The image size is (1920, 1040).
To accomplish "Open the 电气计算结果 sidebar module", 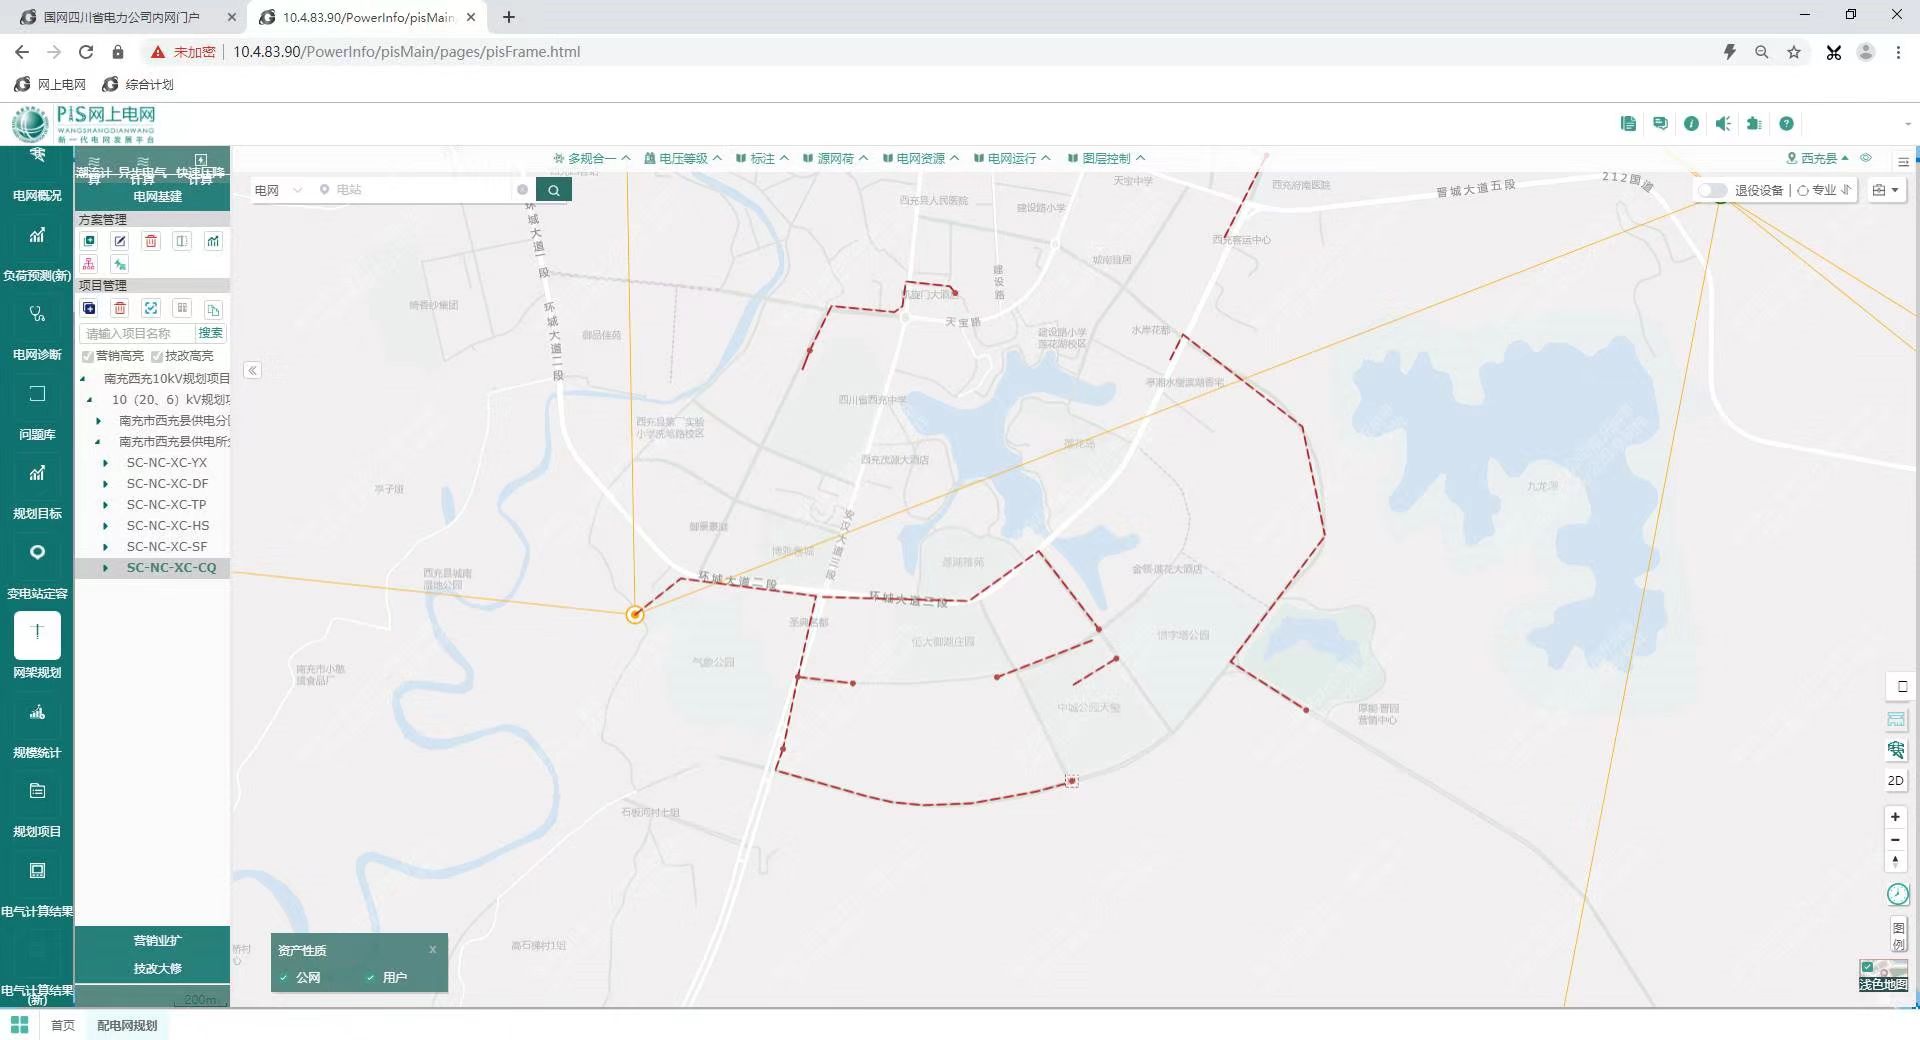I will pos(37,891).
